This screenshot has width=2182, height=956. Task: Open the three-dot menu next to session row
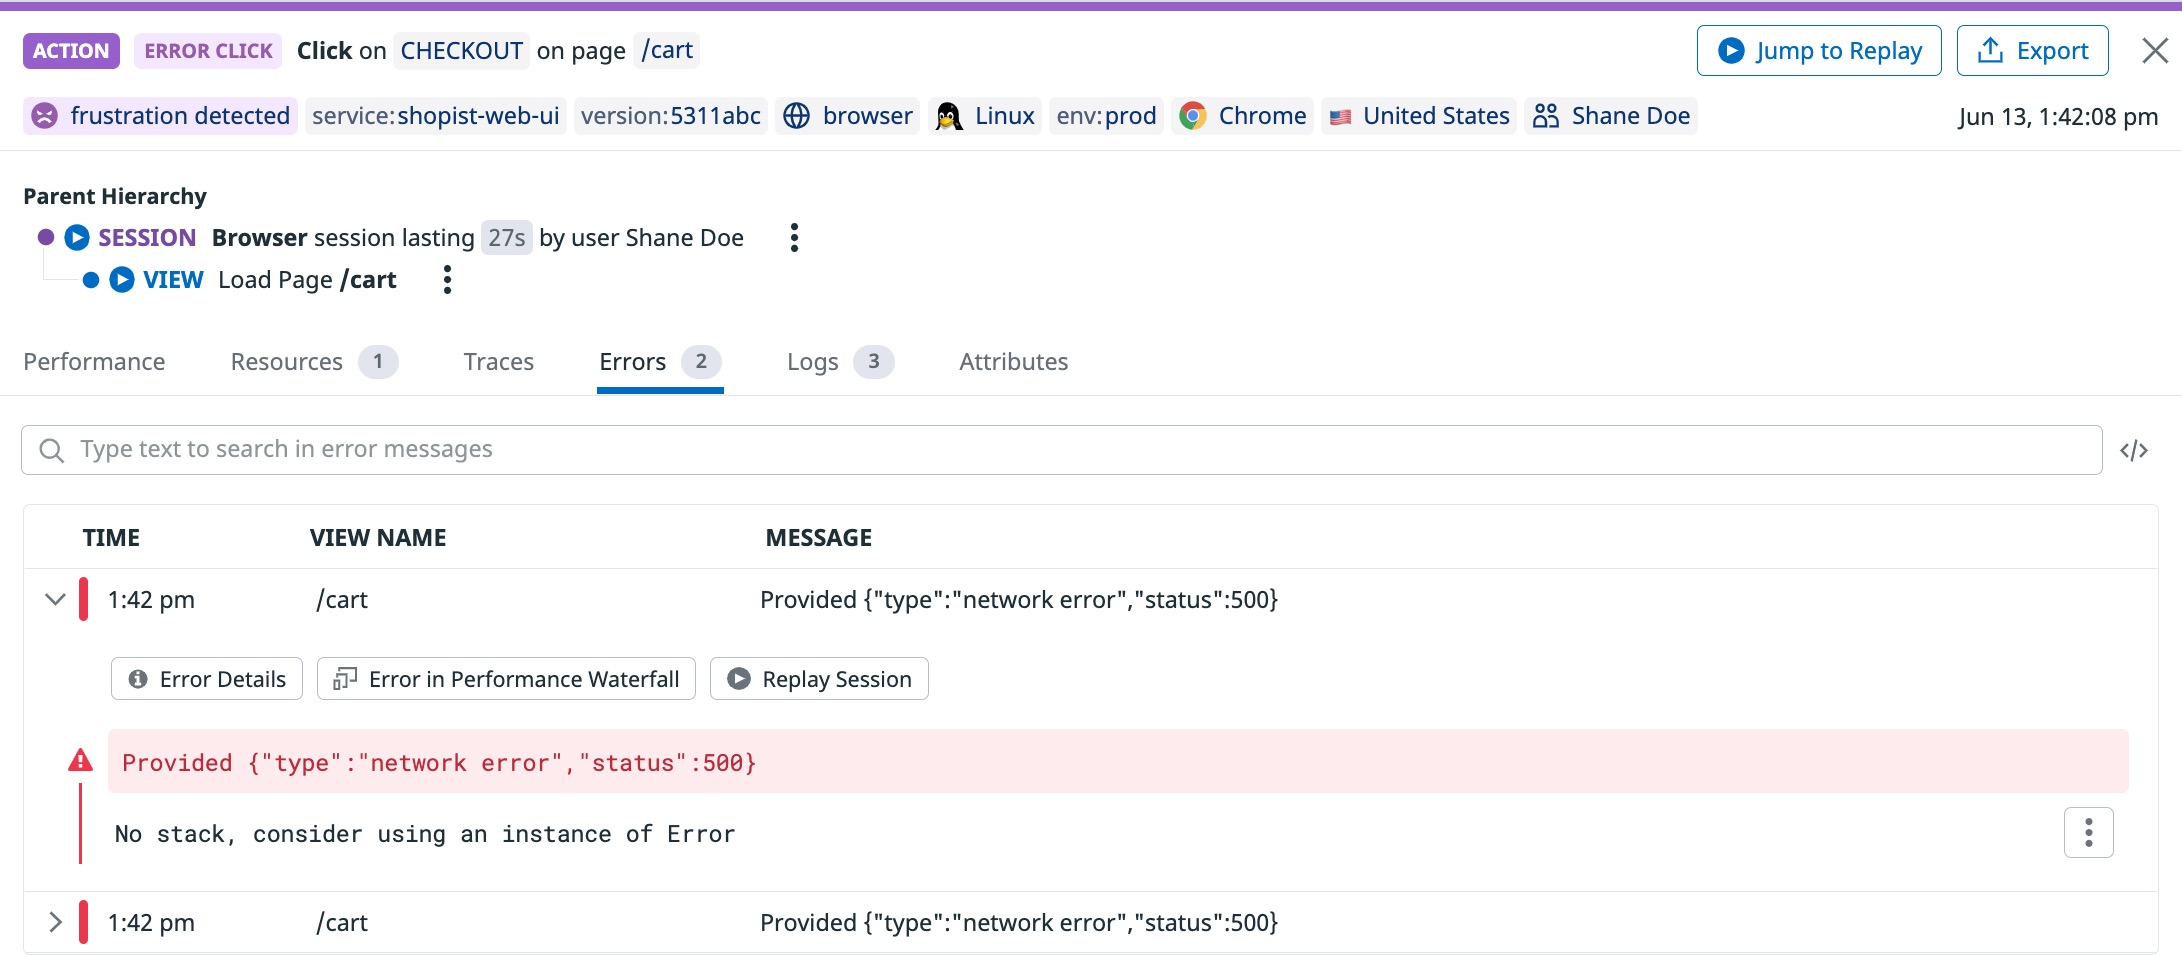(x=794, y=238)
